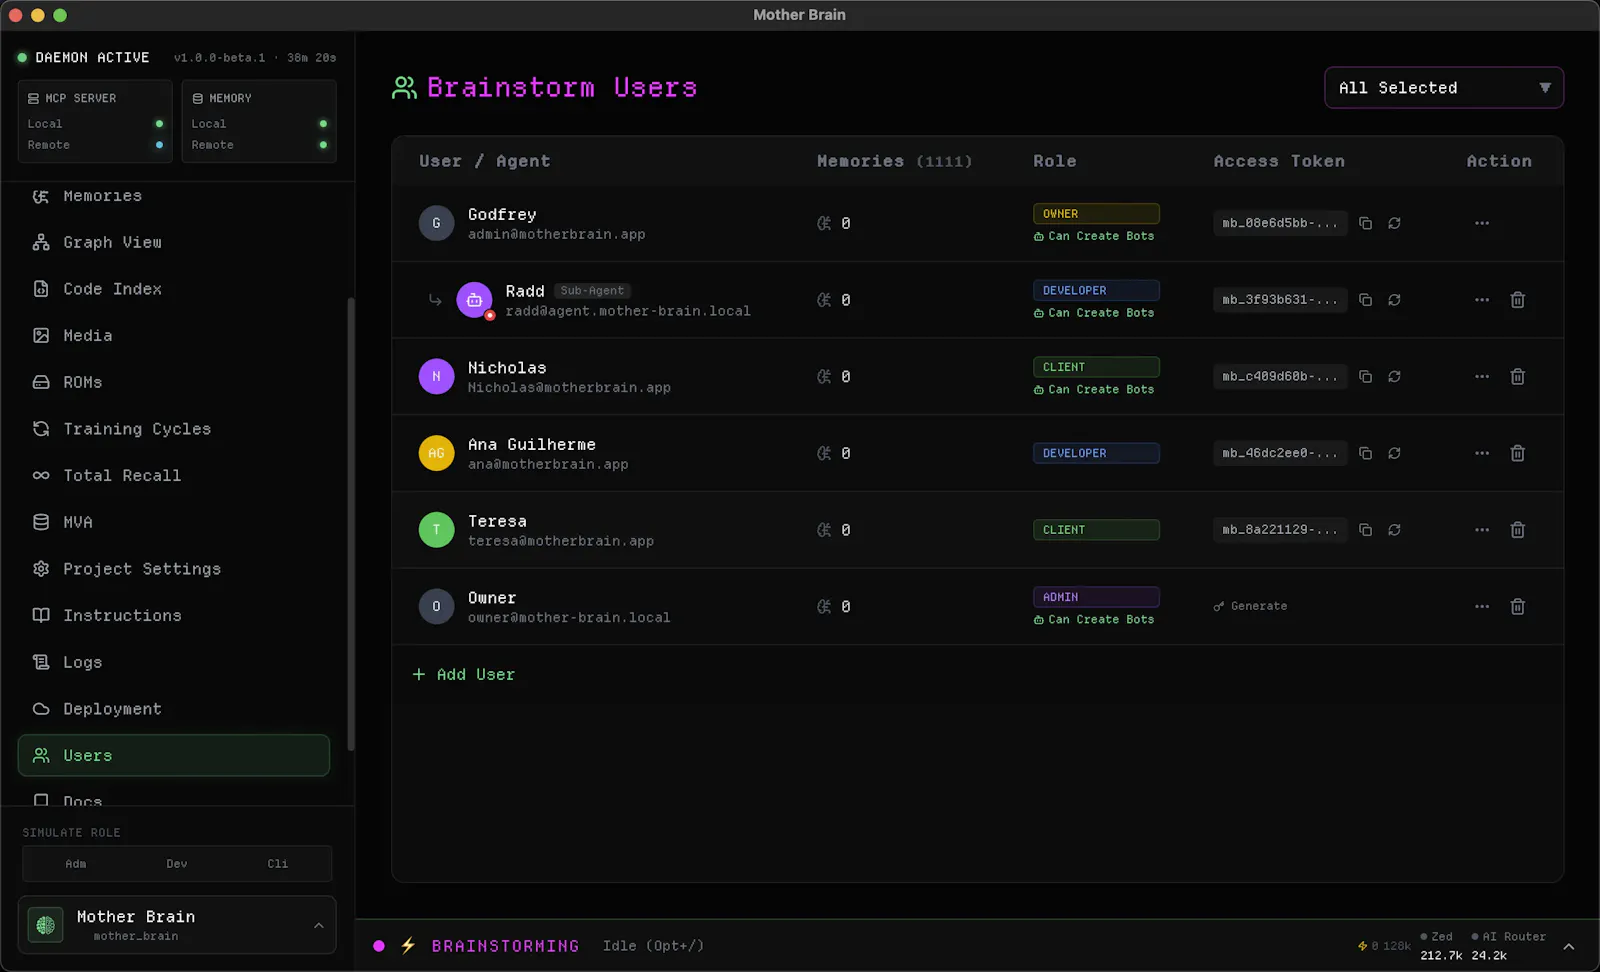Click Ana Guilherme's AG avatar
Image resolution: width=1600 pixels, height=972 pixels.
click(x=436, y=453)
